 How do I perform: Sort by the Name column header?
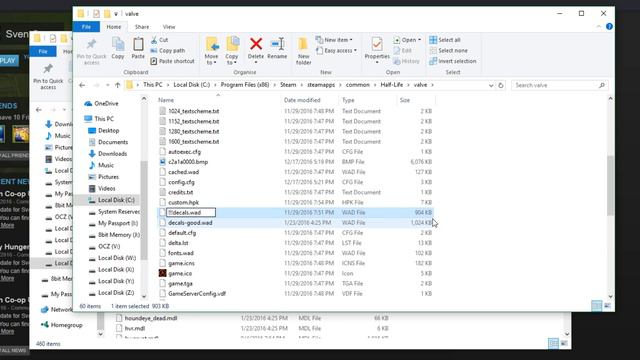point(166,100)
